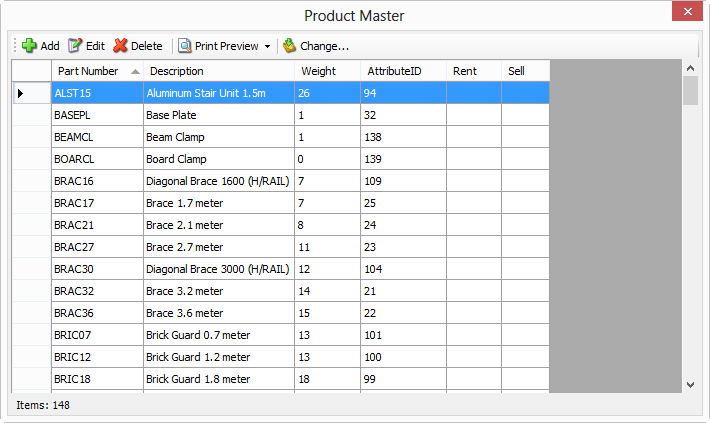Click the Brace 2.1 meter description
Image resolution: width=710 pixels, height=423 pixels.
click(219, 225)
